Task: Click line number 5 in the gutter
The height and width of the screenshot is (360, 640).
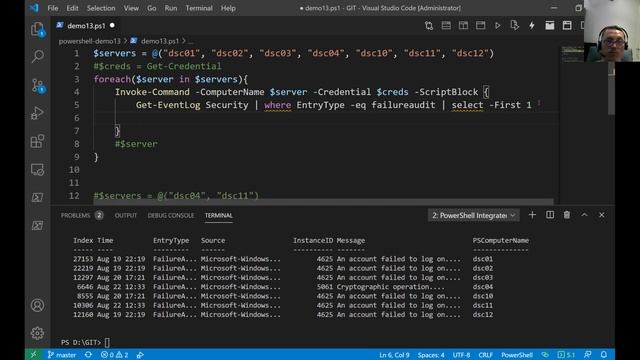Action: tap(76, 105)
